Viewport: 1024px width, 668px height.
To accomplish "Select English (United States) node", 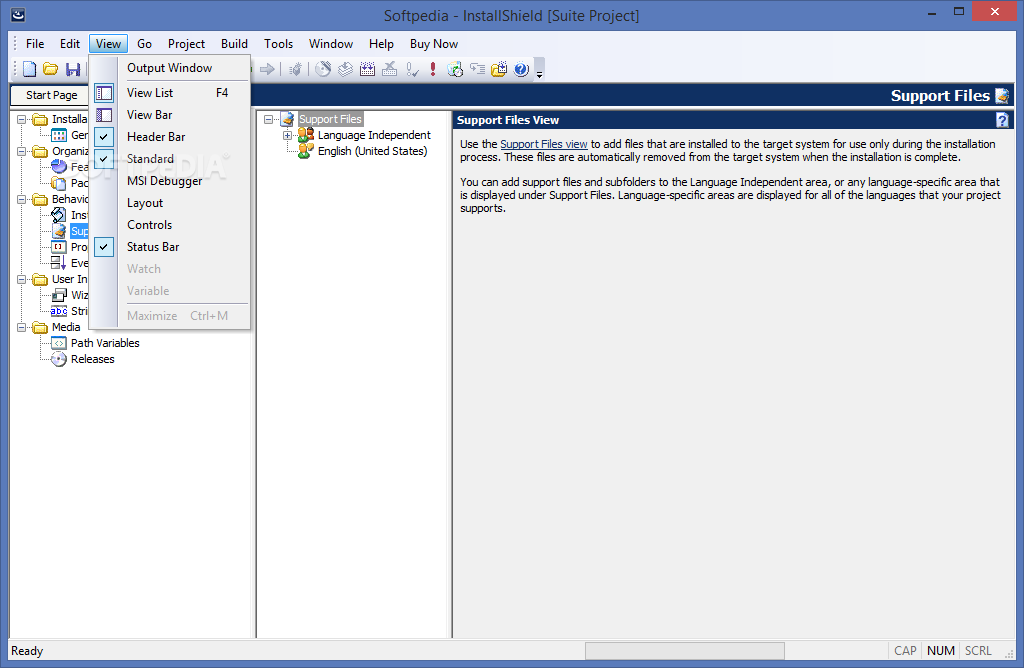I will [x=372, y=151].
